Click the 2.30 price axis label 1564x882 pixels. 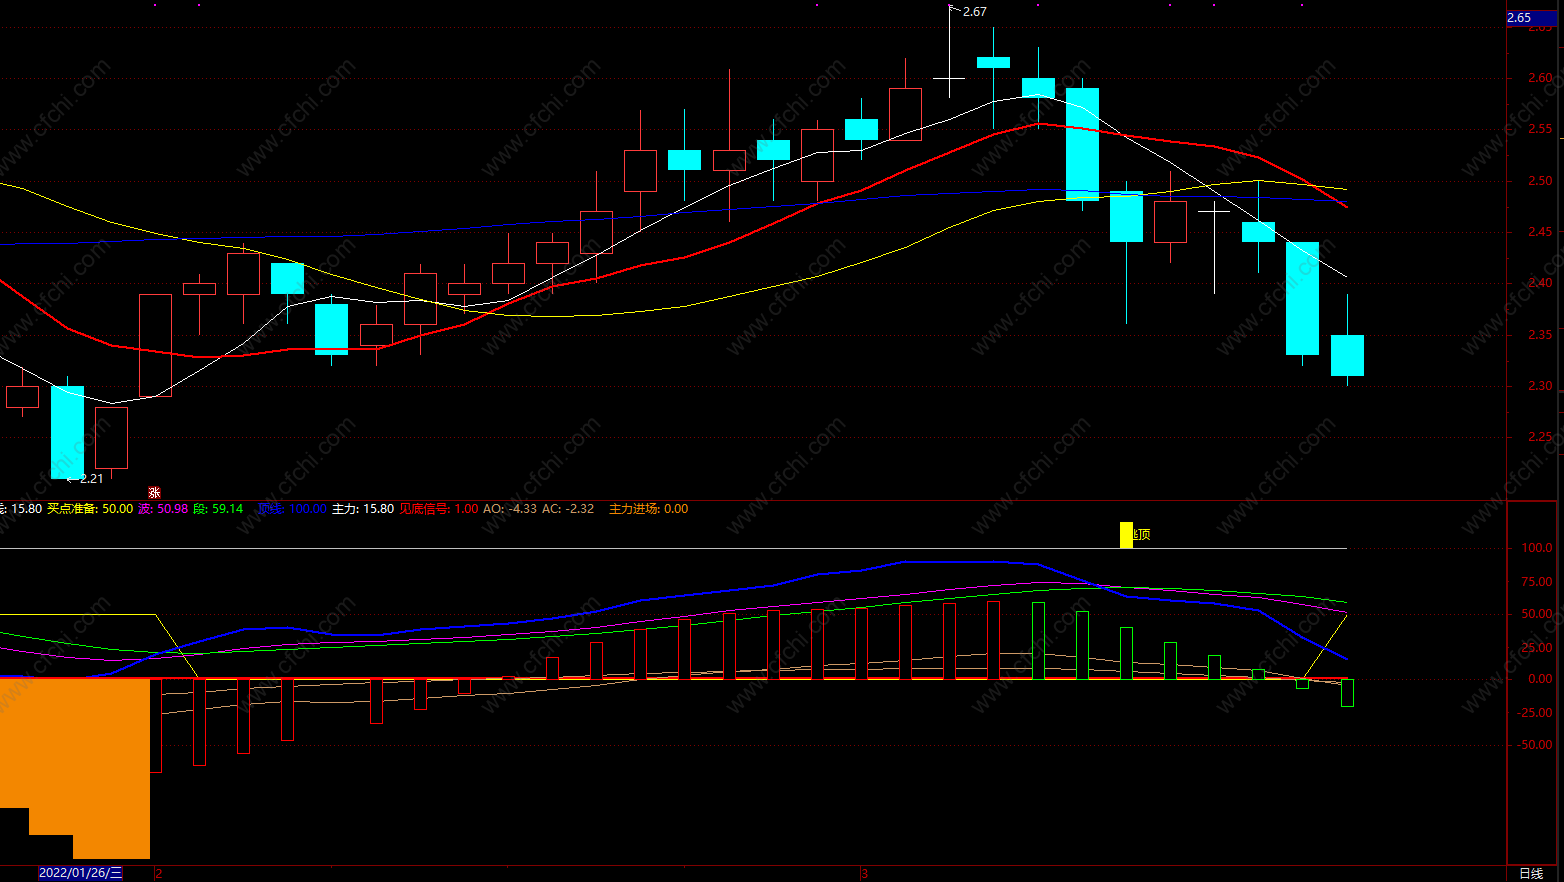click(1540, 386)
